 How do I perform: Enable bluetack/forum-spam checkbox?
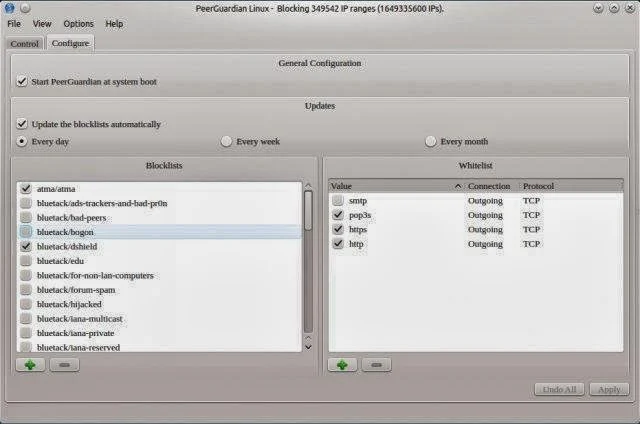pos(26,290)
